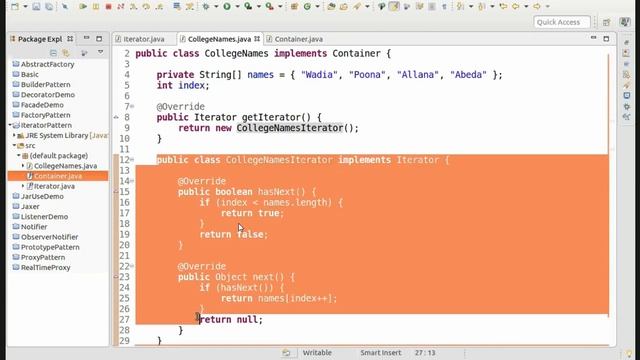The width and height of the screenshot is (640, 360).
Task: Toggle the highlighted Mark Occurrences button
Action: point(394,6)
